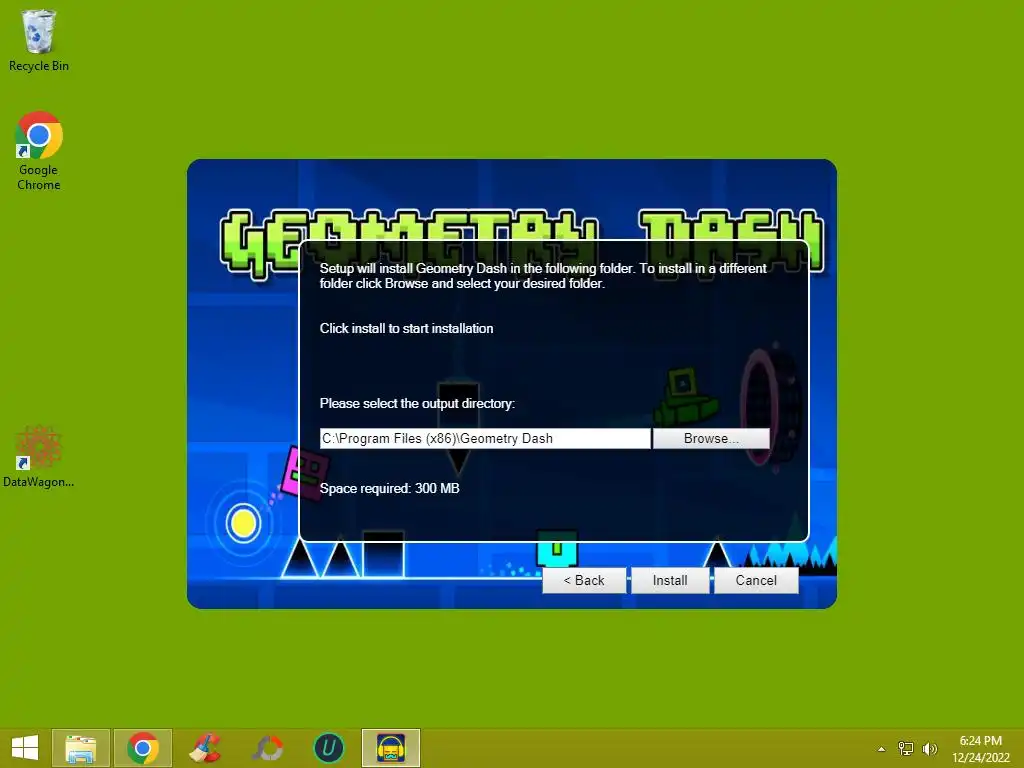This screenshot has height=768, width=1024.
Task: Click 'Please select the output directory:' label
Action: (x=417, y=404)
